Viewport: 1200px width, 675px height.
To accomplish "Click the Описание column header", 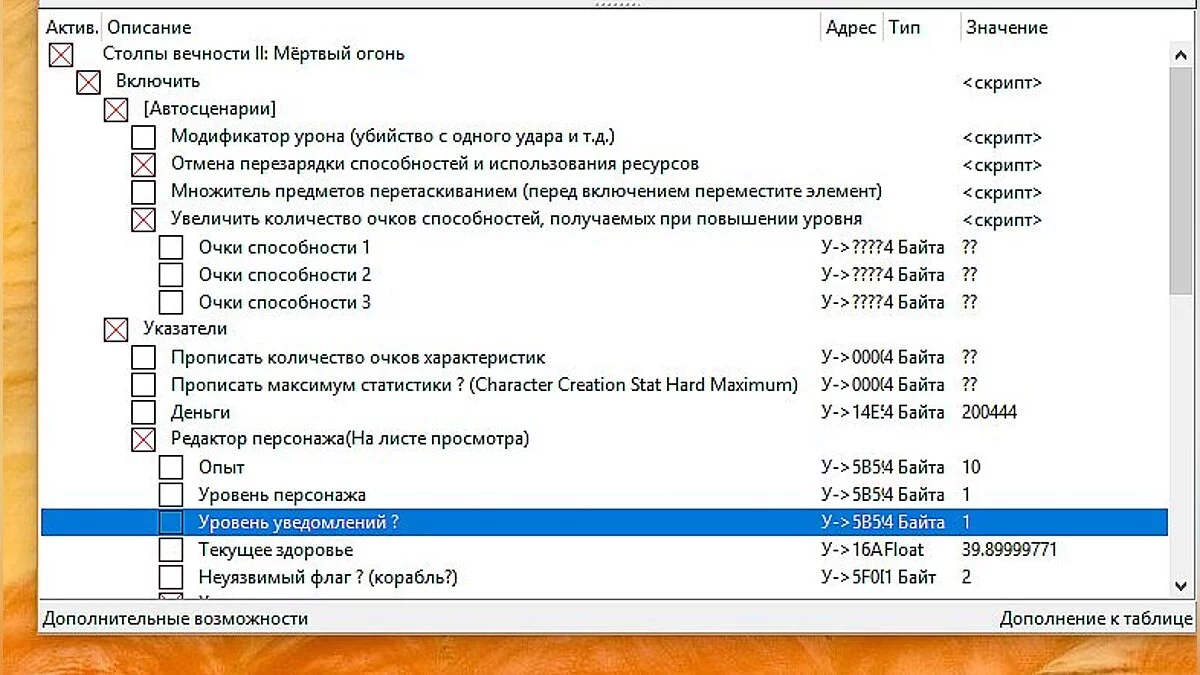I will (x=149, y=28).
